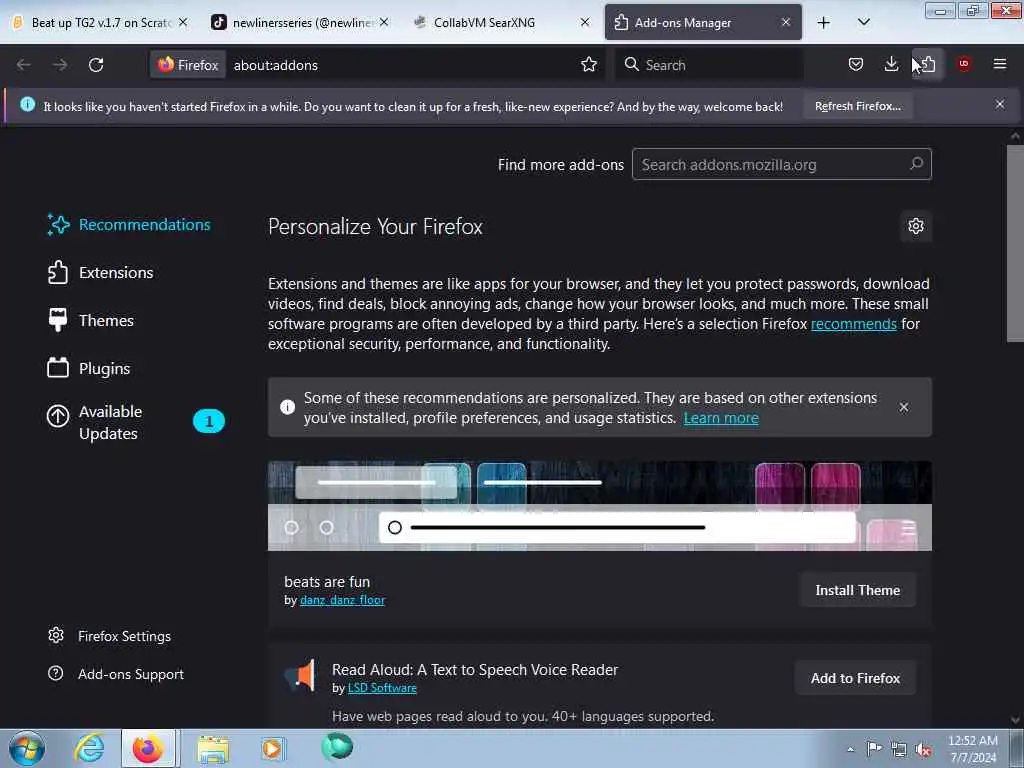The width and height of the screenshot is (1024, 768).
Task: Click the uBlock Origin toolbar icon
Action: click(964, 64)
